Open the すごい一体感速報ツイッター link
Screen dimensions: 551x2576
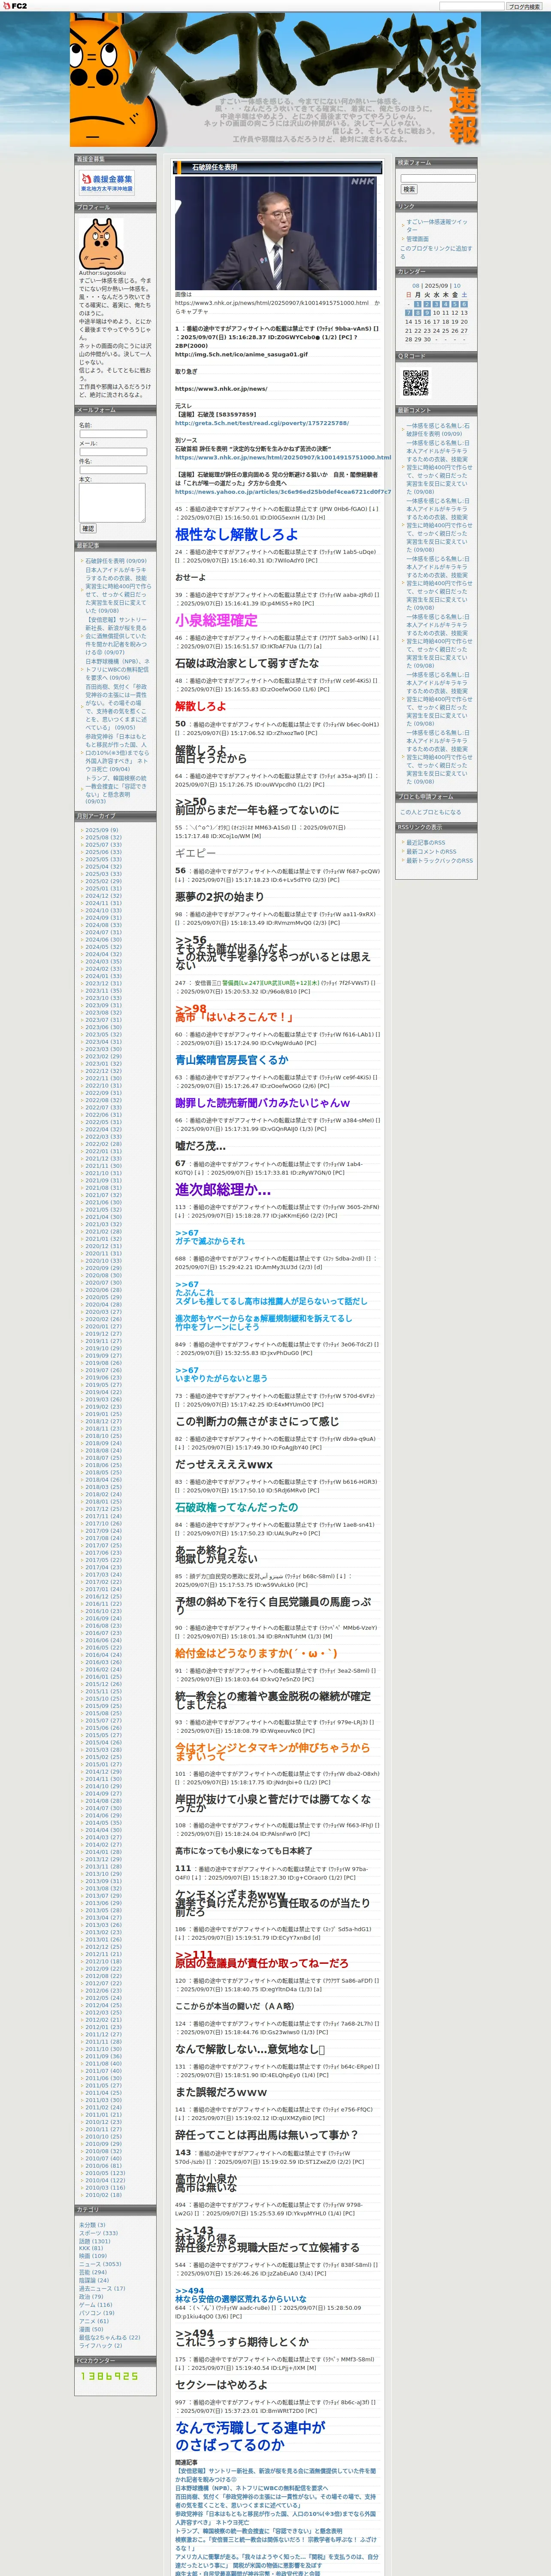click(436, 226)
